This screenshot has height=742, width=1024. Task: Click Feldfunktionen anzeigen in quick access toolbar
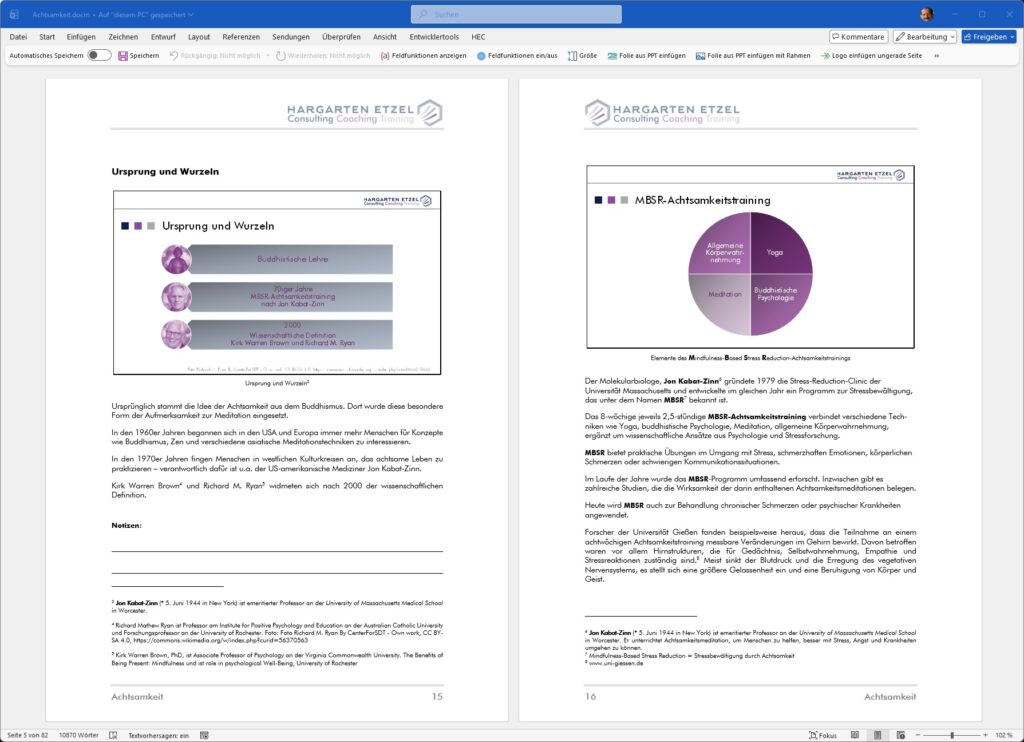(424, 56)
